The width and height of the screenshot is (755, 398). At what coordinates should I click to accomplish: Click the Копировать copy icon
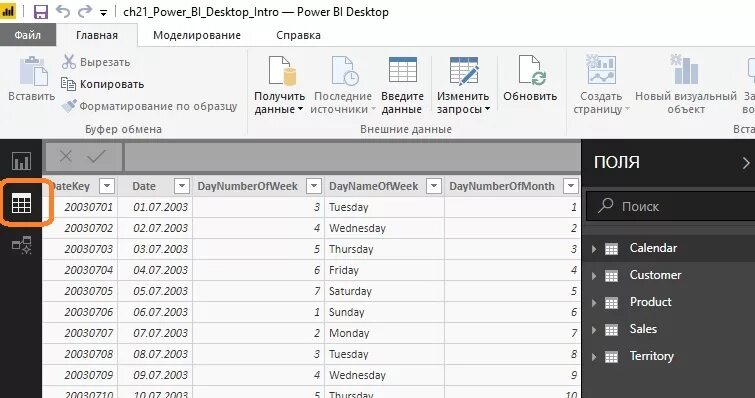point(68,84)
